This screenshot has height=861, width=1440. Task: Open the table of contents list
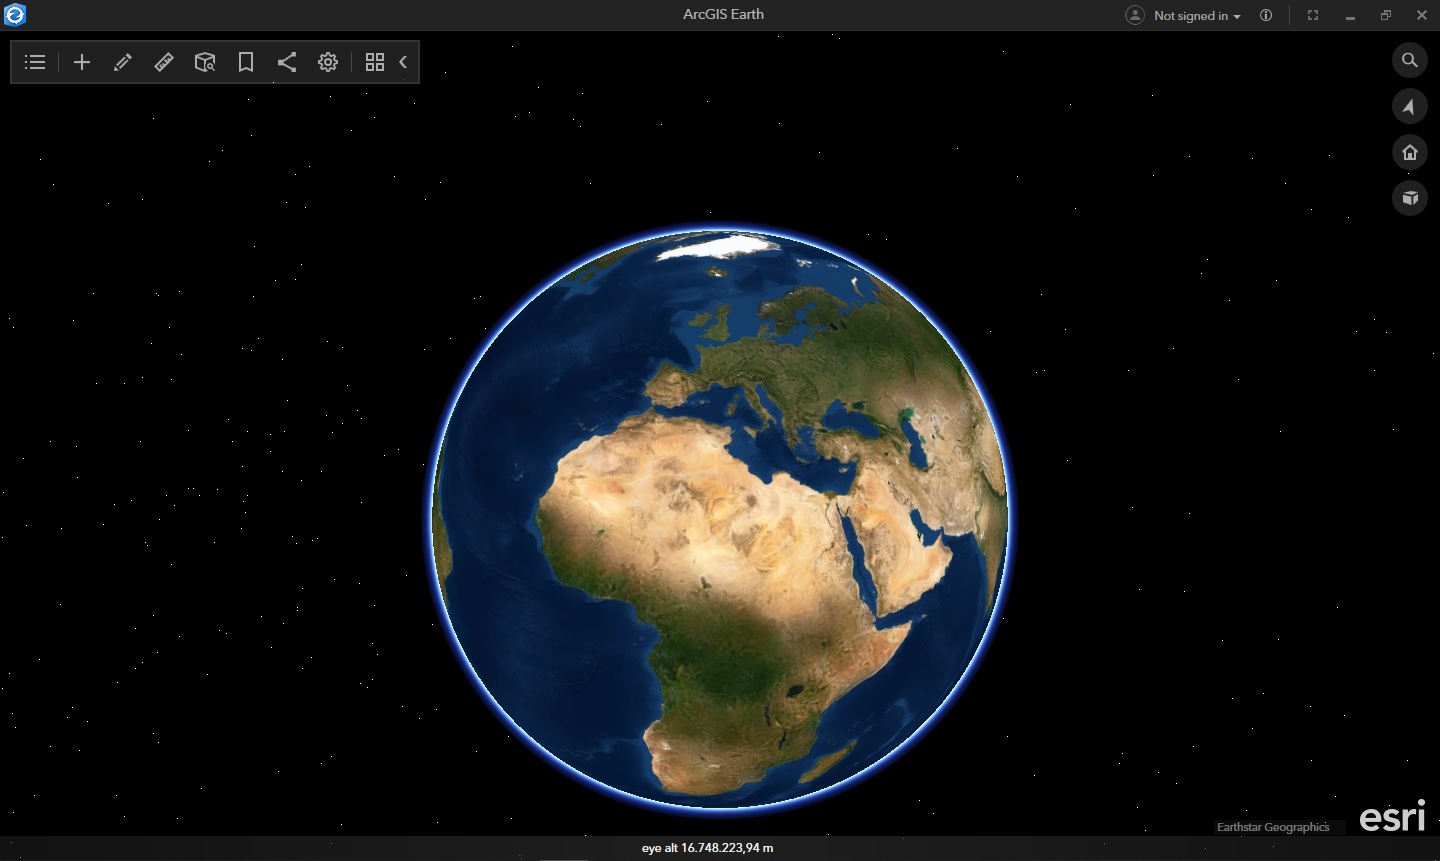point(35,62)
